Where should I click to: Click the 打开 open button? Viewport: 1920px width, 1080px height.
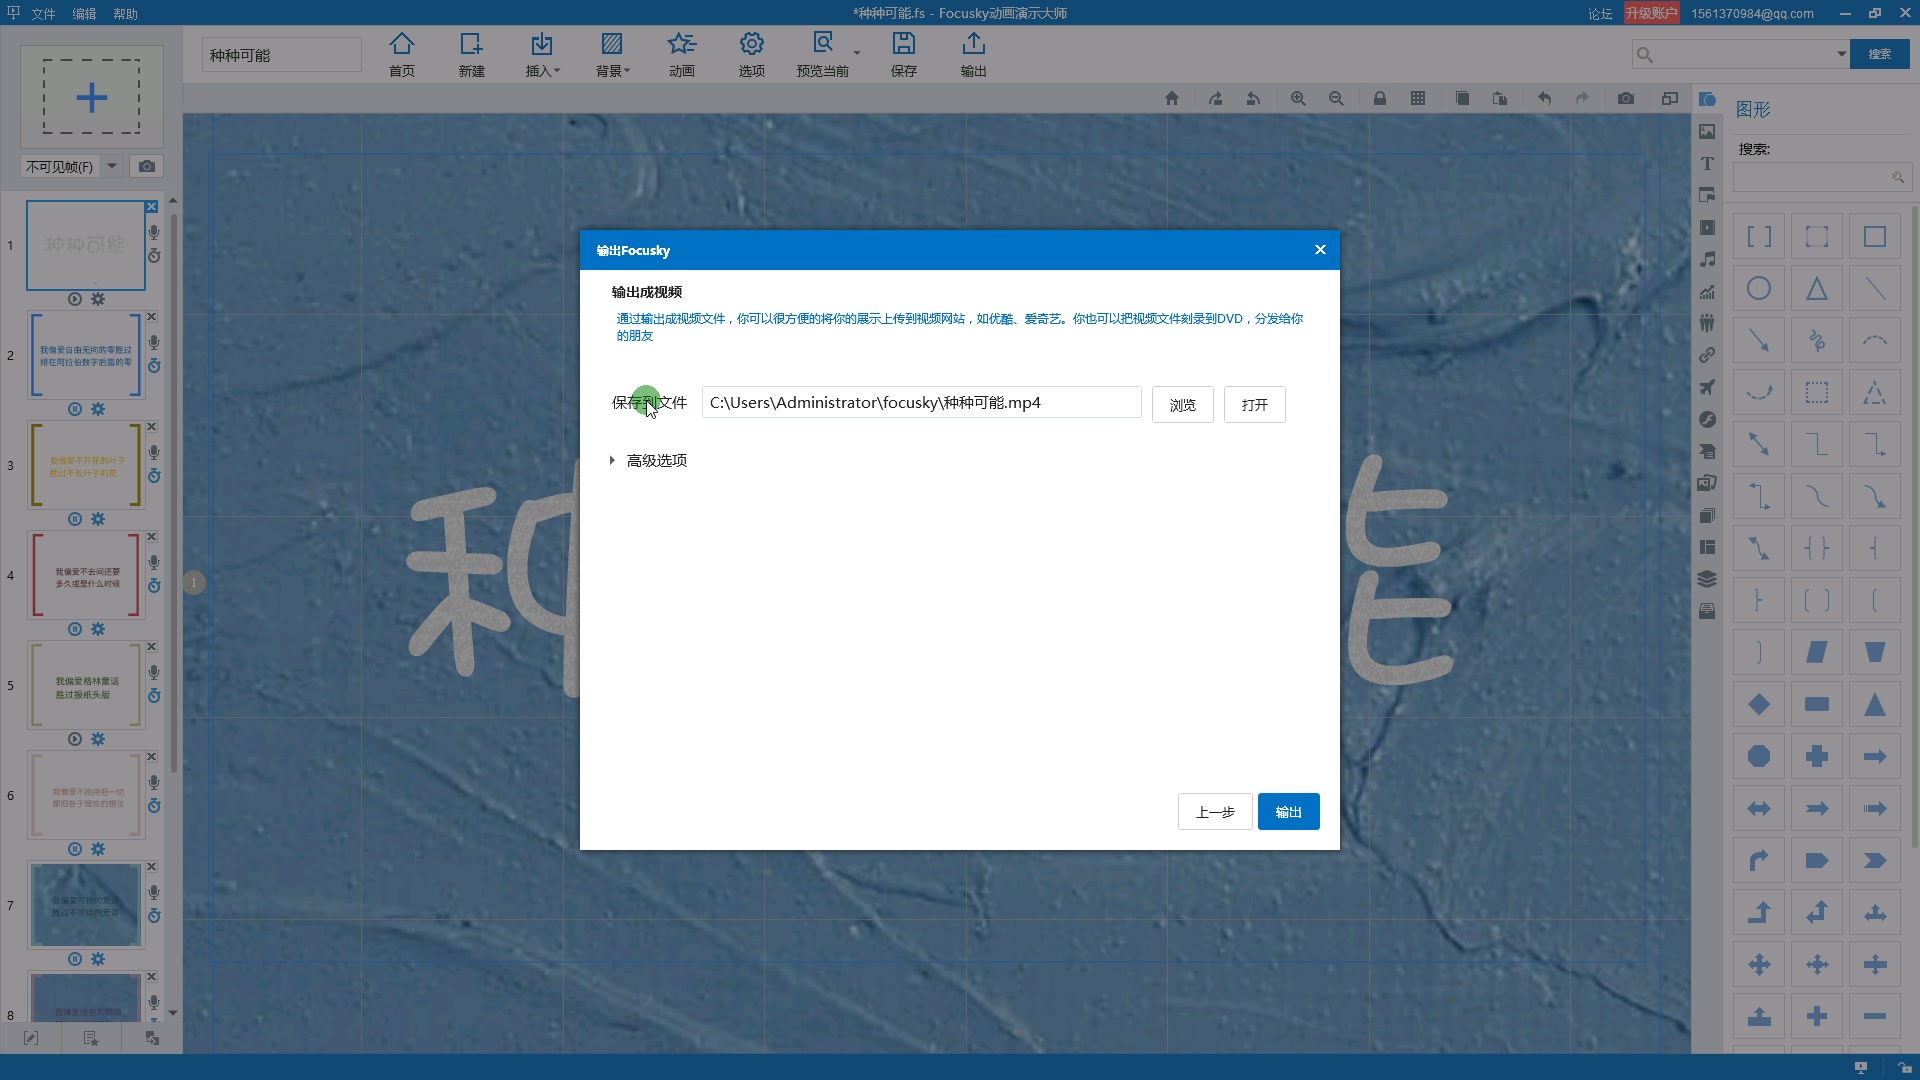click(x=1255, y=405)
